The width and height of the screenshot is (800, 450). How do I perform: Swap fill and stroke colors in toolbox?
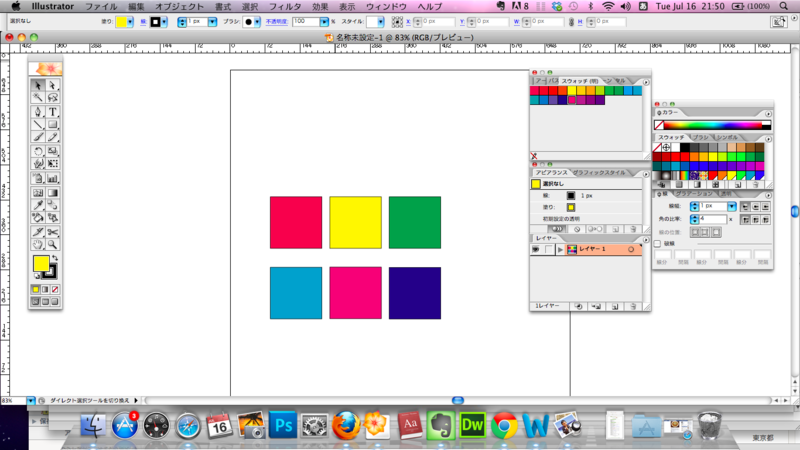click(x=55, y=258)
